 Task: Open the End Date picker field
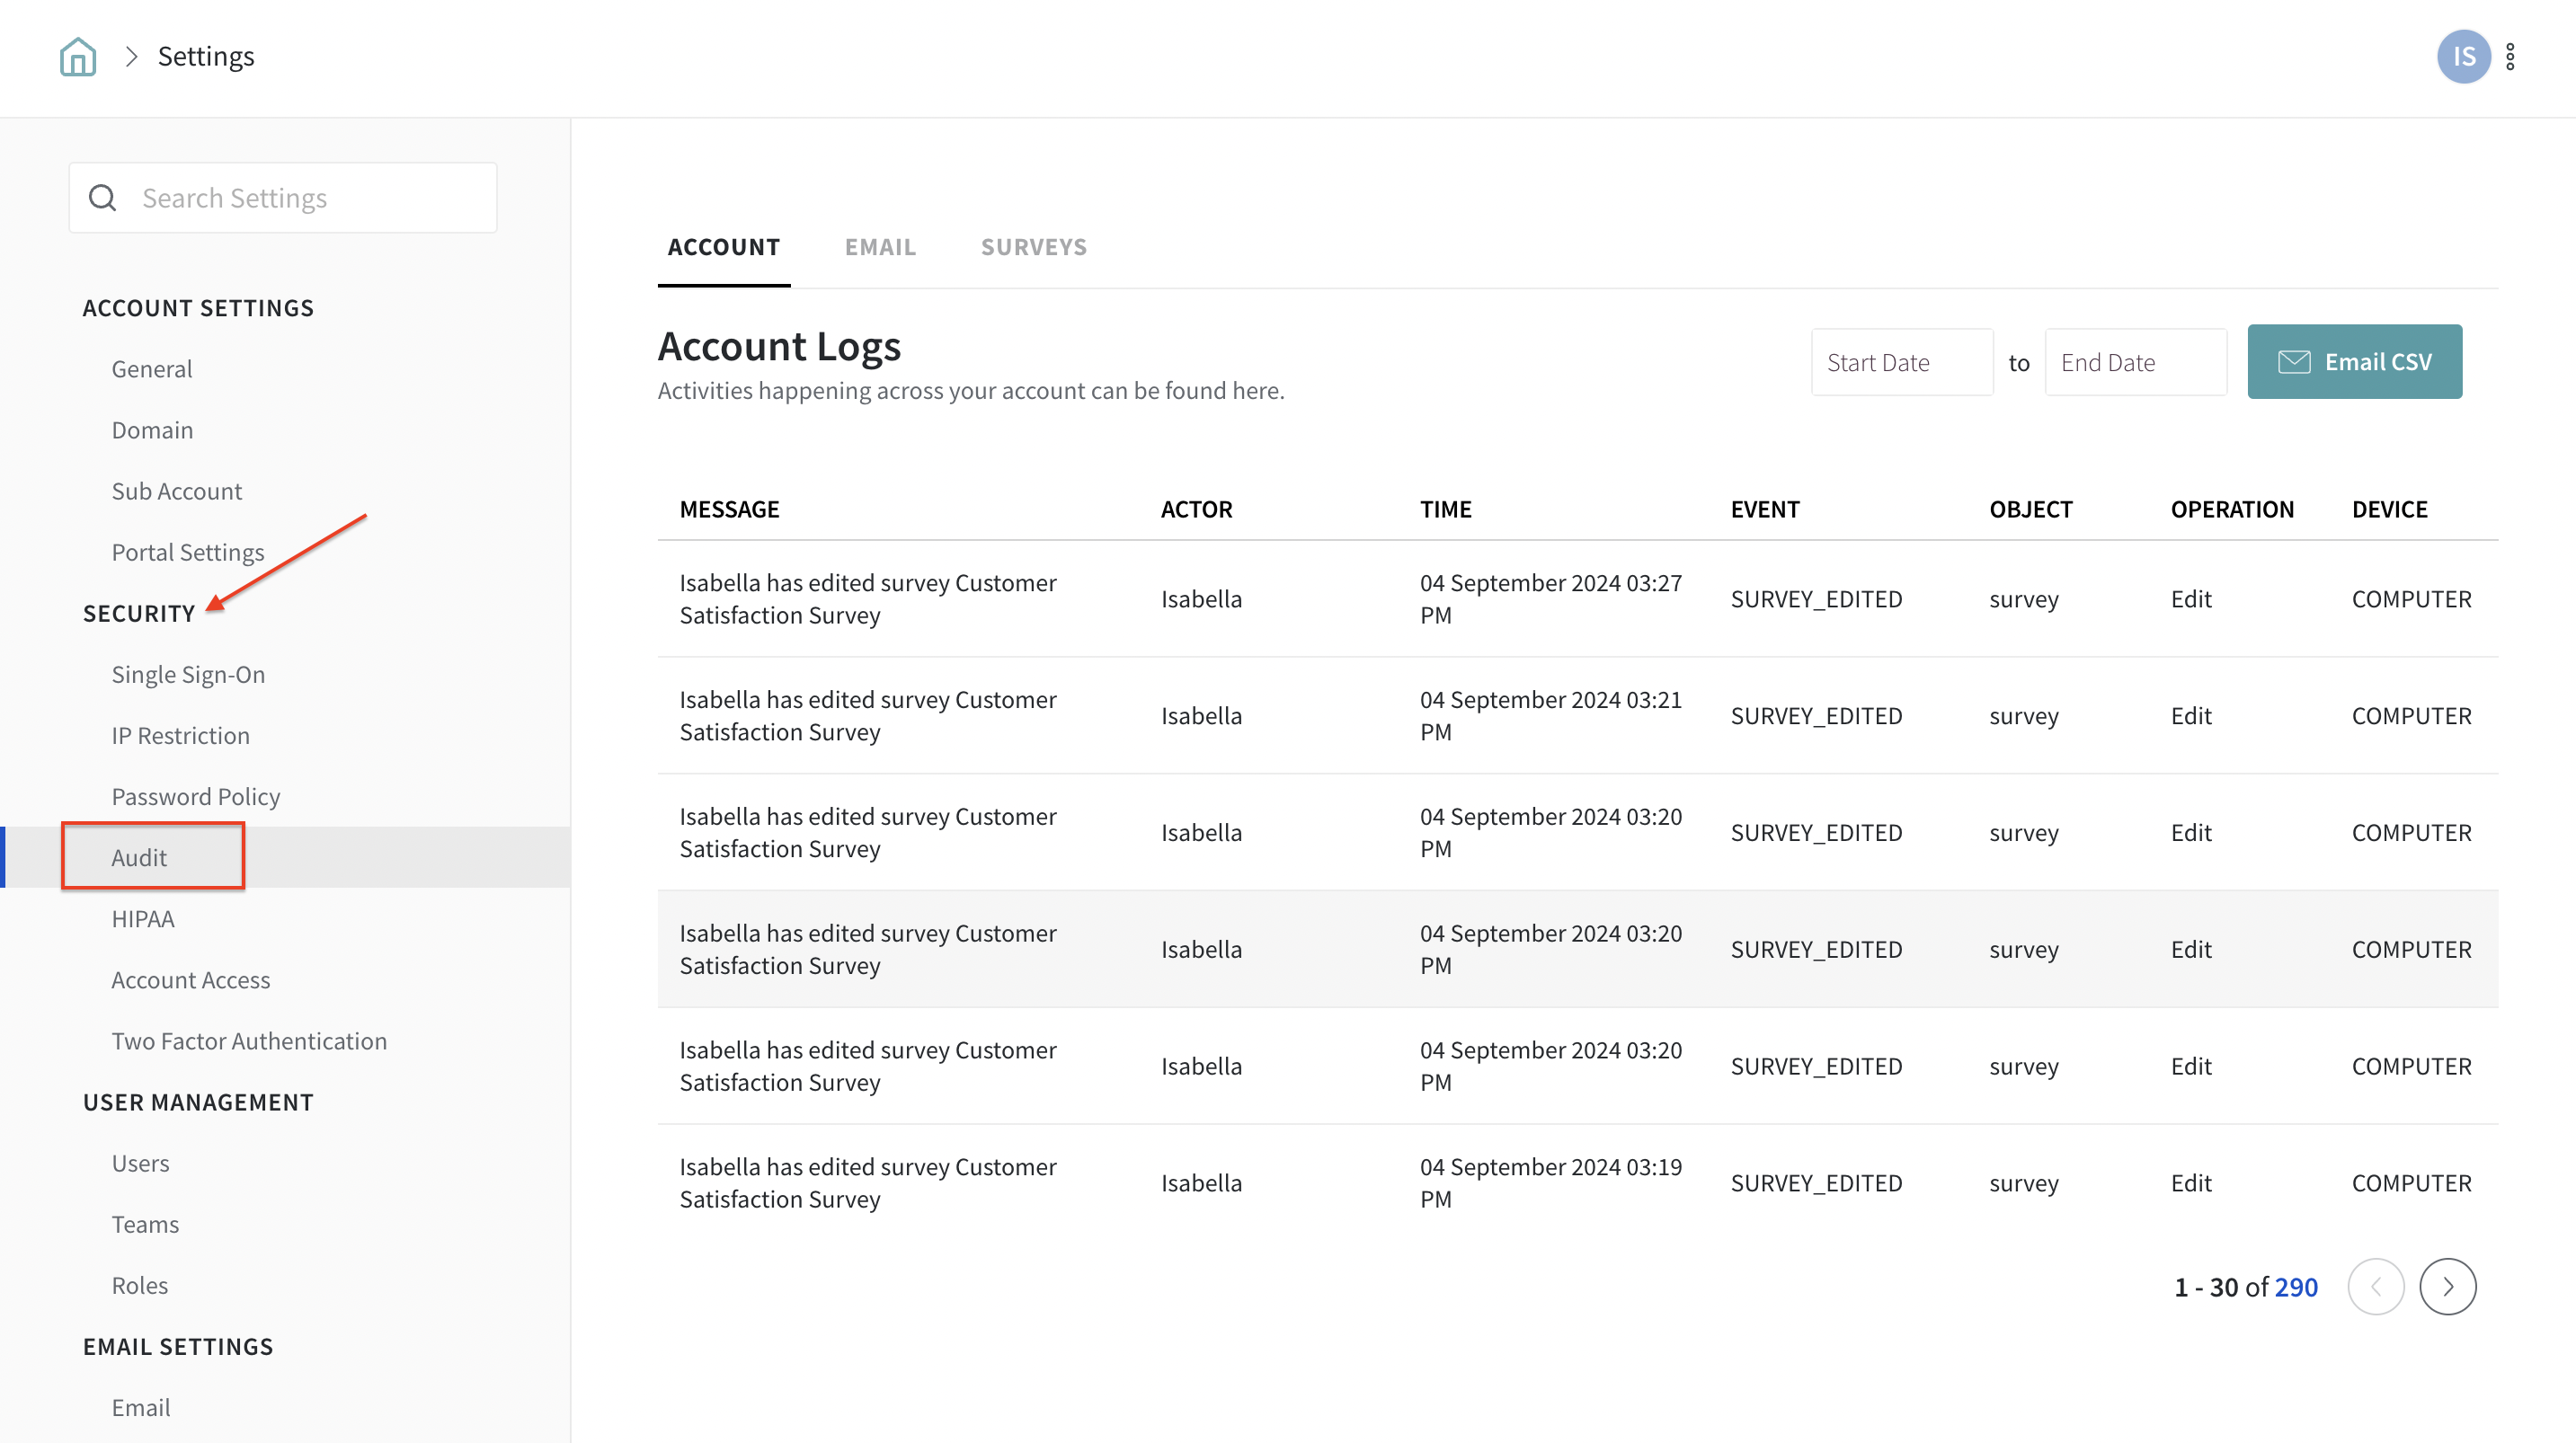coord(2135,362)
